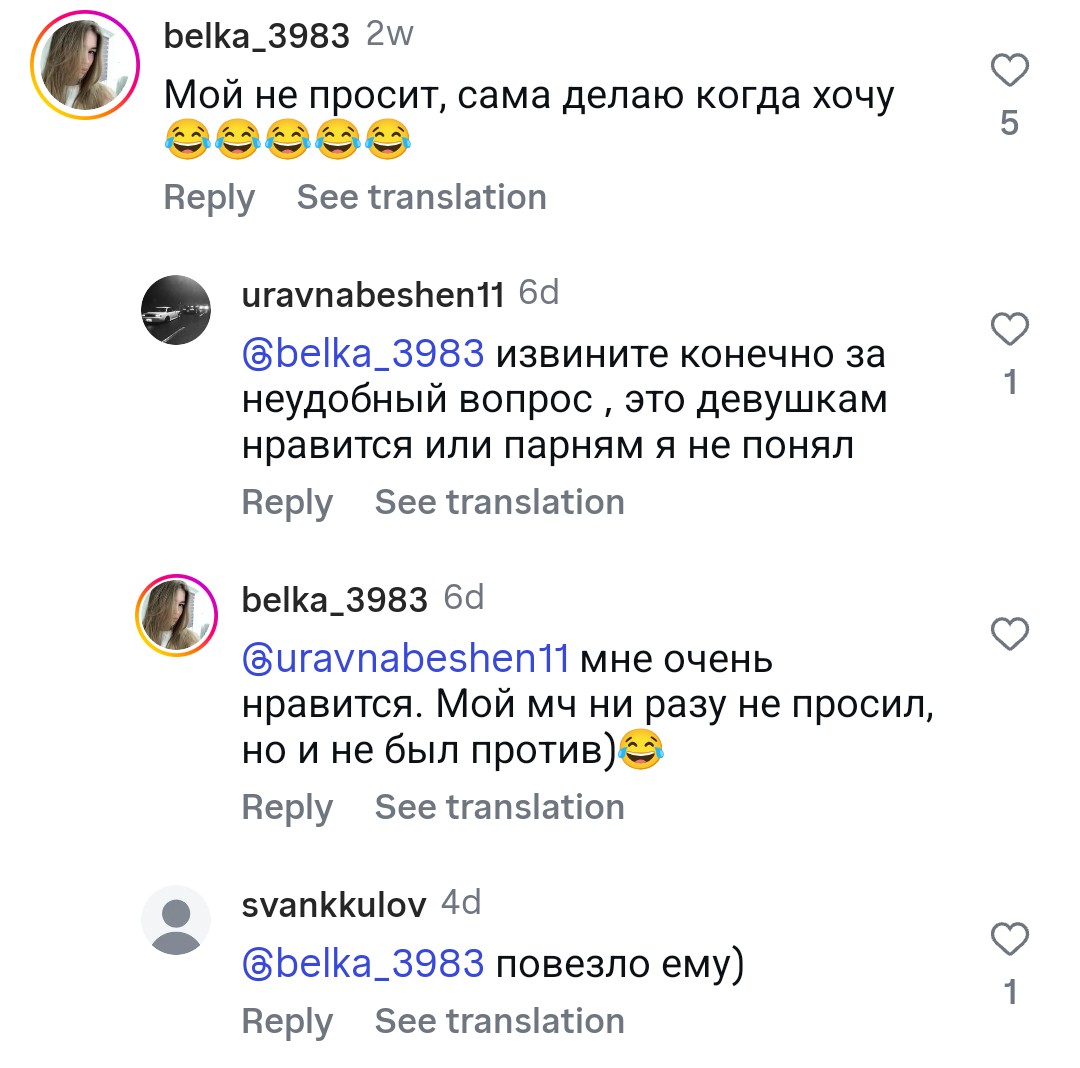Viewport: 1080px width, 1068px height.
Task: Open belka_3983's avatar on her reply
Action: [176, 615]
